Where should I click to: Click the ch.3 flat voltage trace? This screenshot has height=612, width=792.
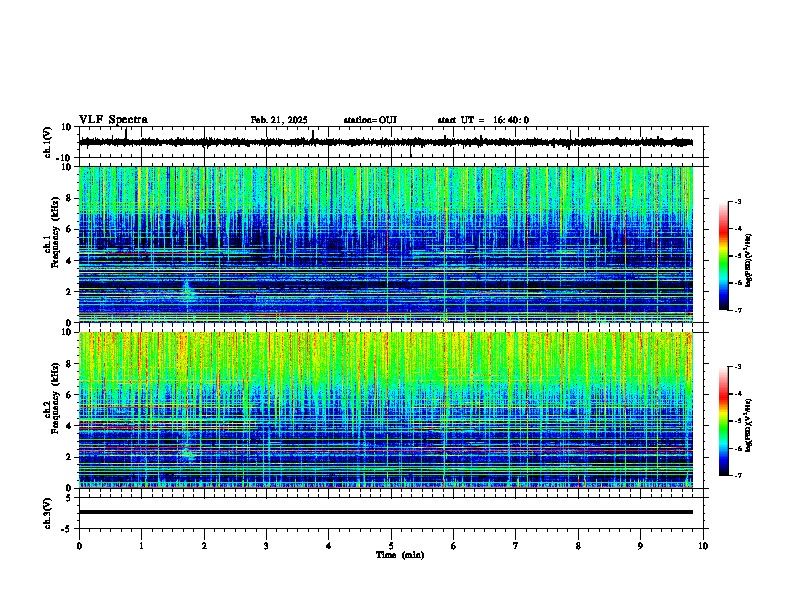386,512
